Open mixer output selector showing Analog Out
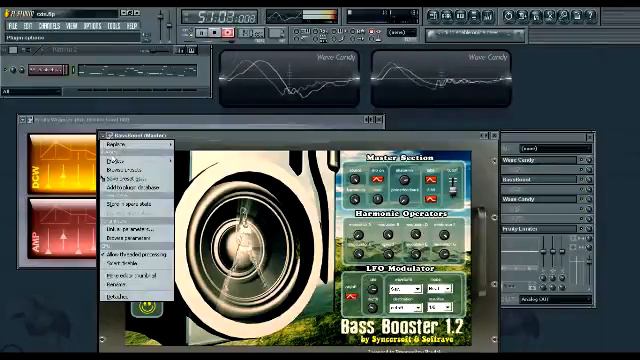Image resolution: width=640 pixels, height=360 pixels. tap(556, 299)
